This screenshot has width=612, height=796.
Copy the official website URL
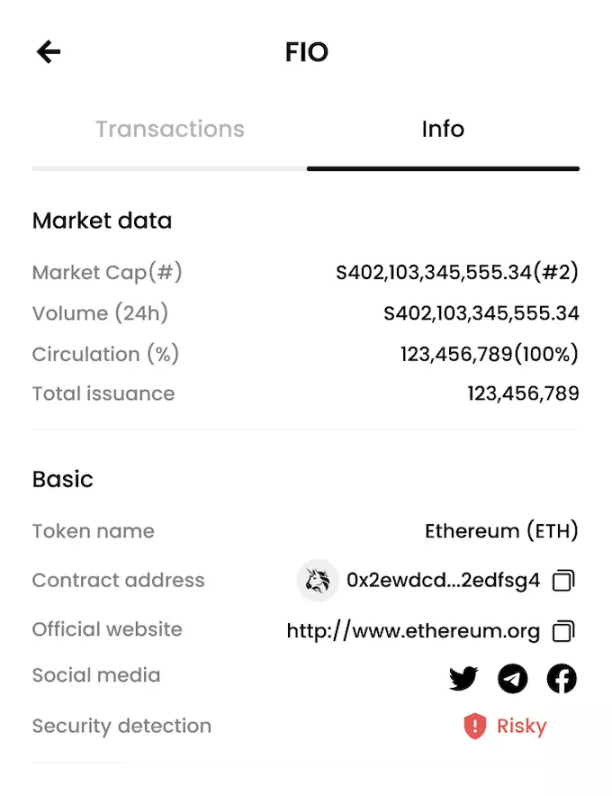pos(564,631)
